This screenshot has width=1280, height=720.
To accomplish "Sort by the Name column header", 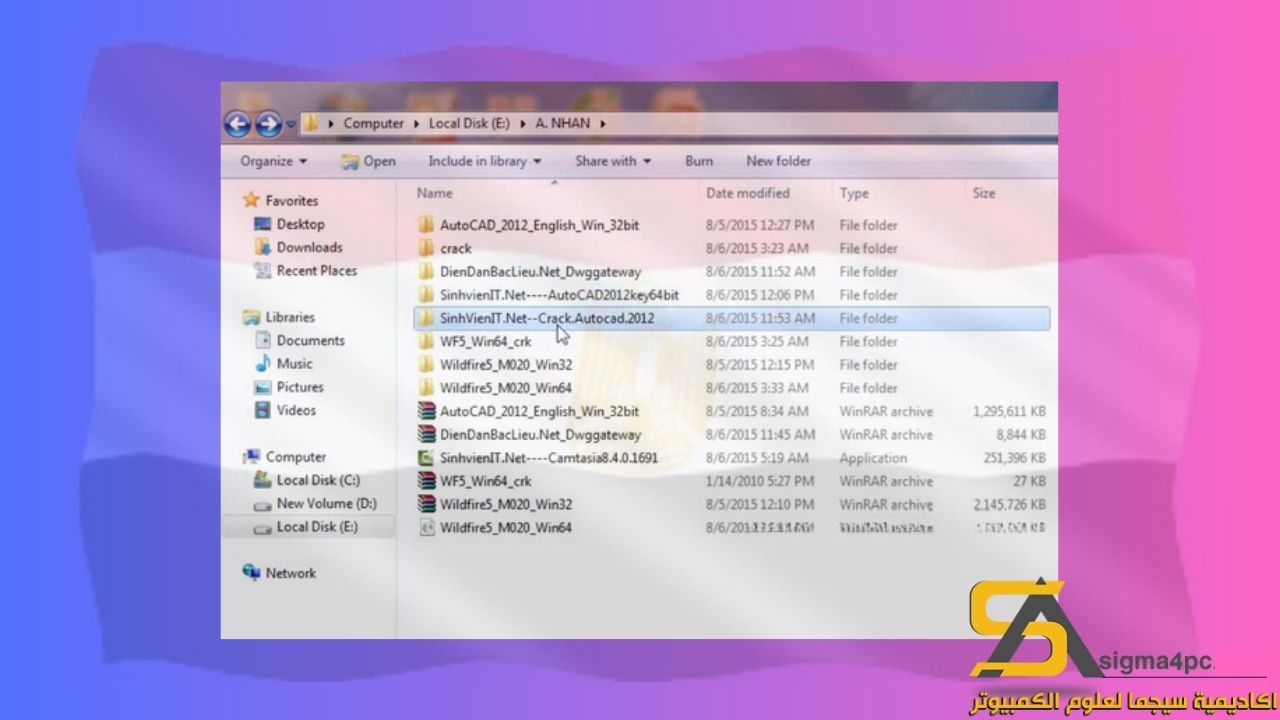I will coord(434,193).
